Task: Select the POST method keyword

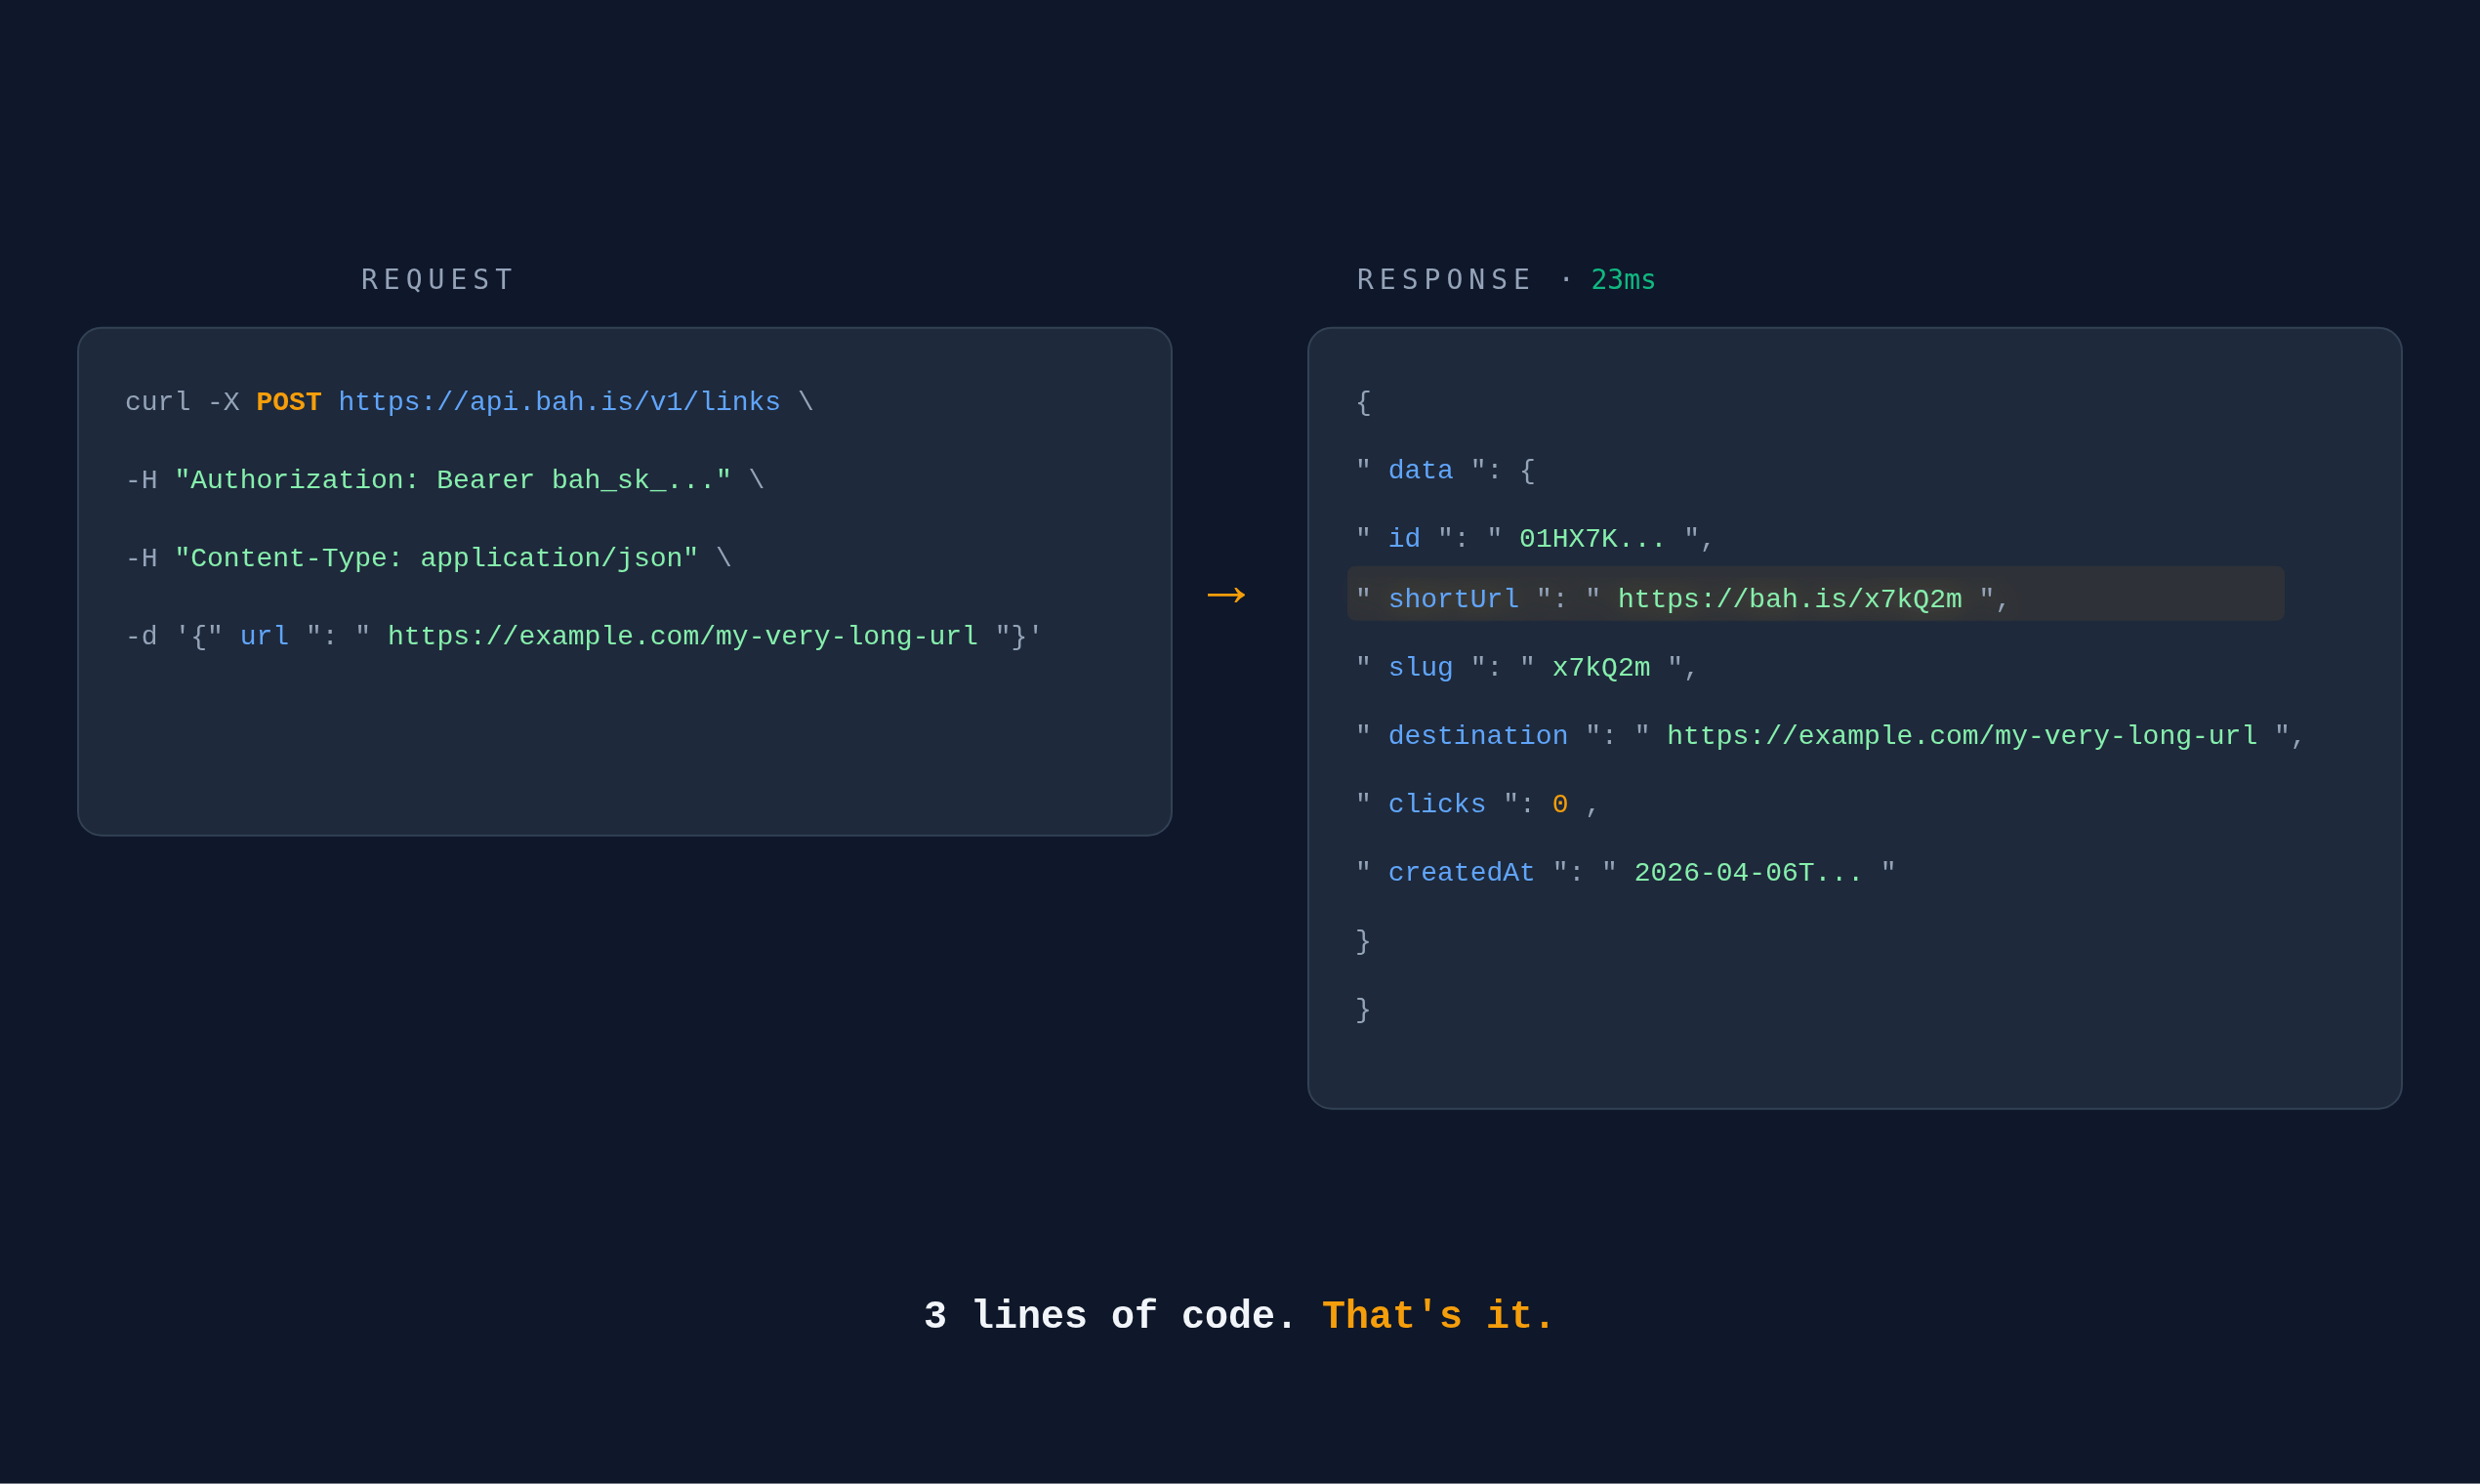Action: coord(289,401)
